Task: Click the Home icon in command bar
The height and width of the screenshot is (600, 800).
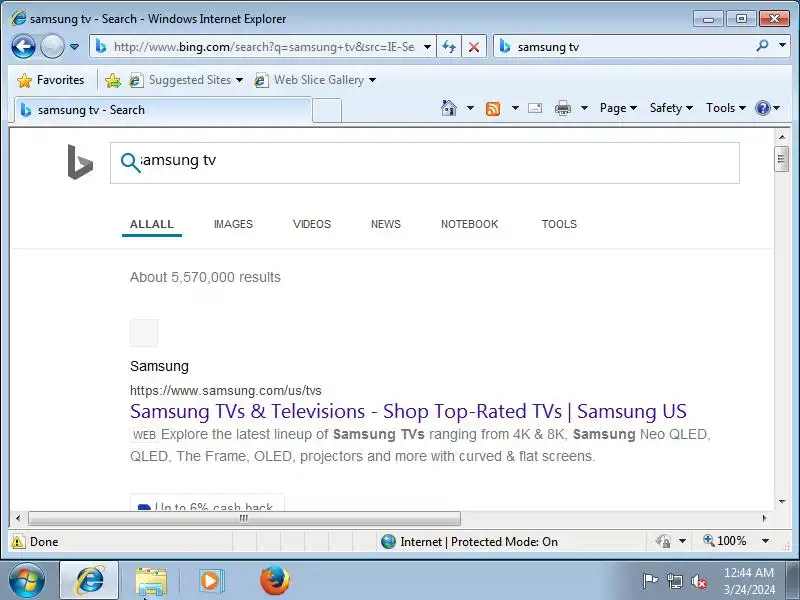Action: 449,108
